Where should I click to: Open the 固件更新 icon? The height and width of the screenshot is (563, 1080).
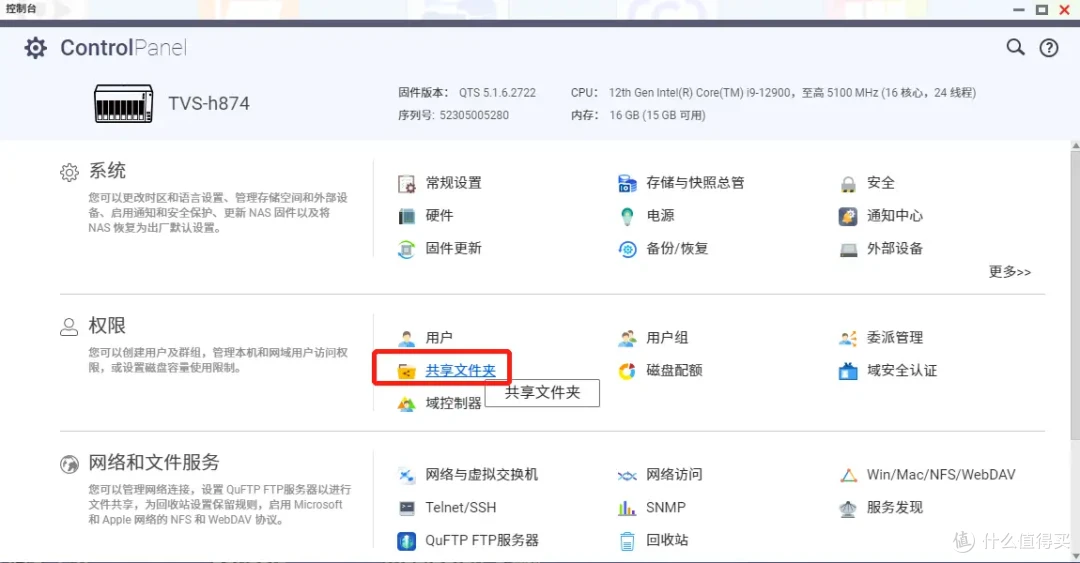tap(406, 249)
